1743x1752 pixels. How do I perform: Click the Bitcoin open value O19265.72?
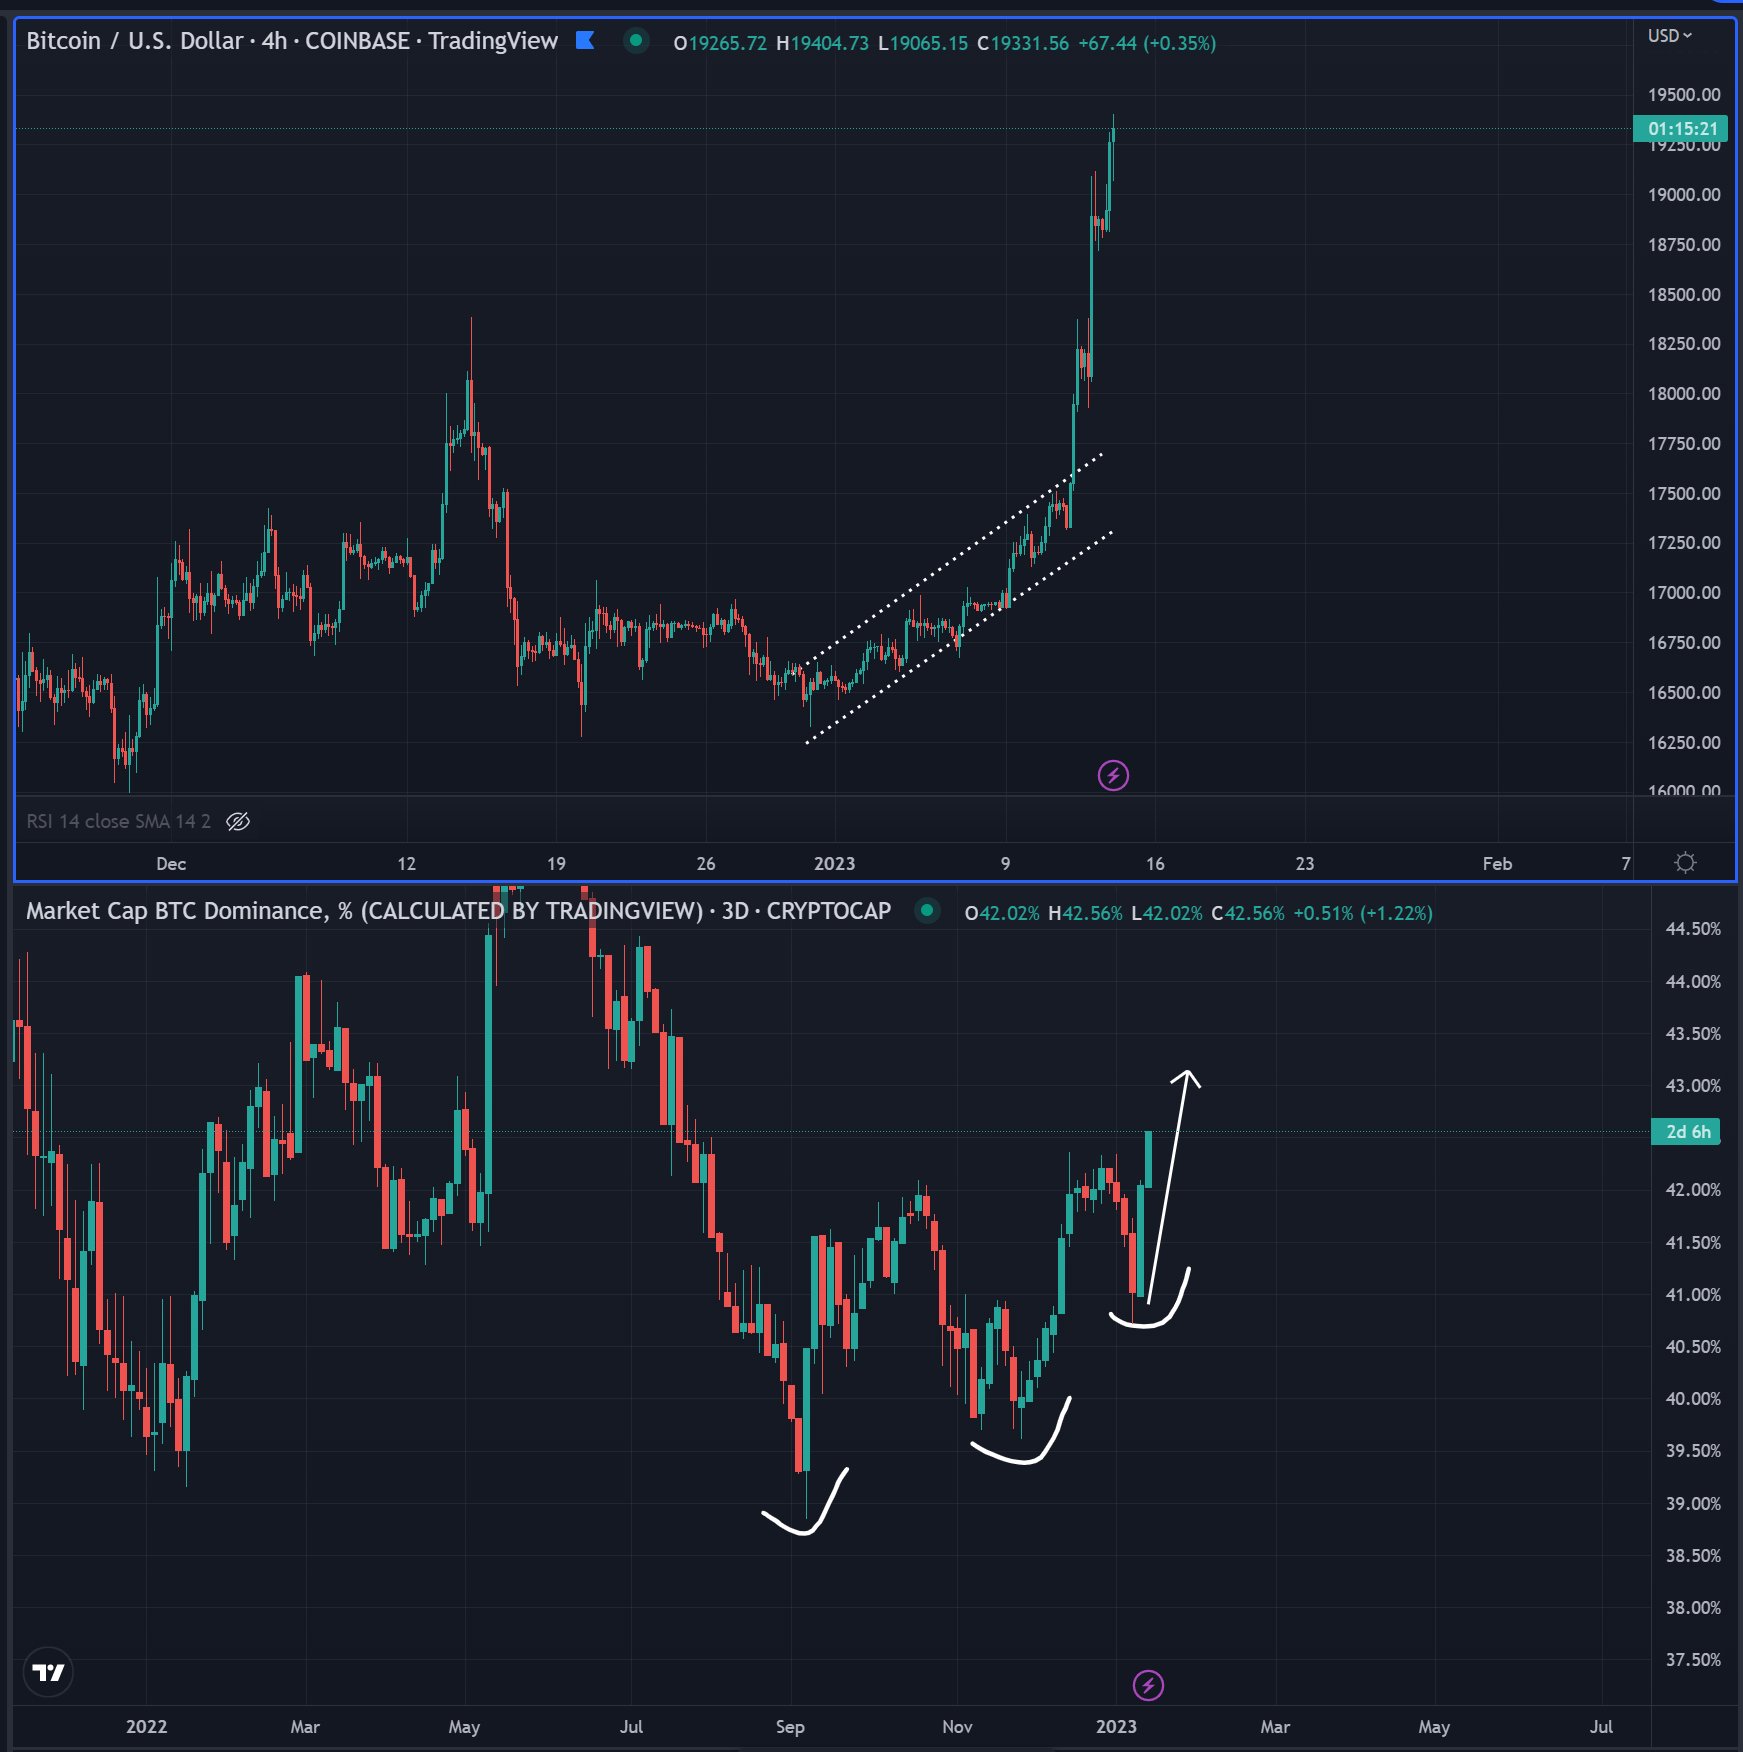720,43
